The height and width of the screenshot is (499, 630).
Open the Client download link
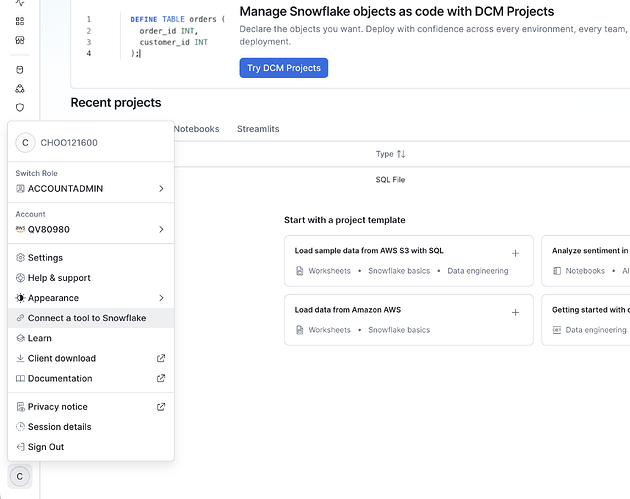point(91,358)
